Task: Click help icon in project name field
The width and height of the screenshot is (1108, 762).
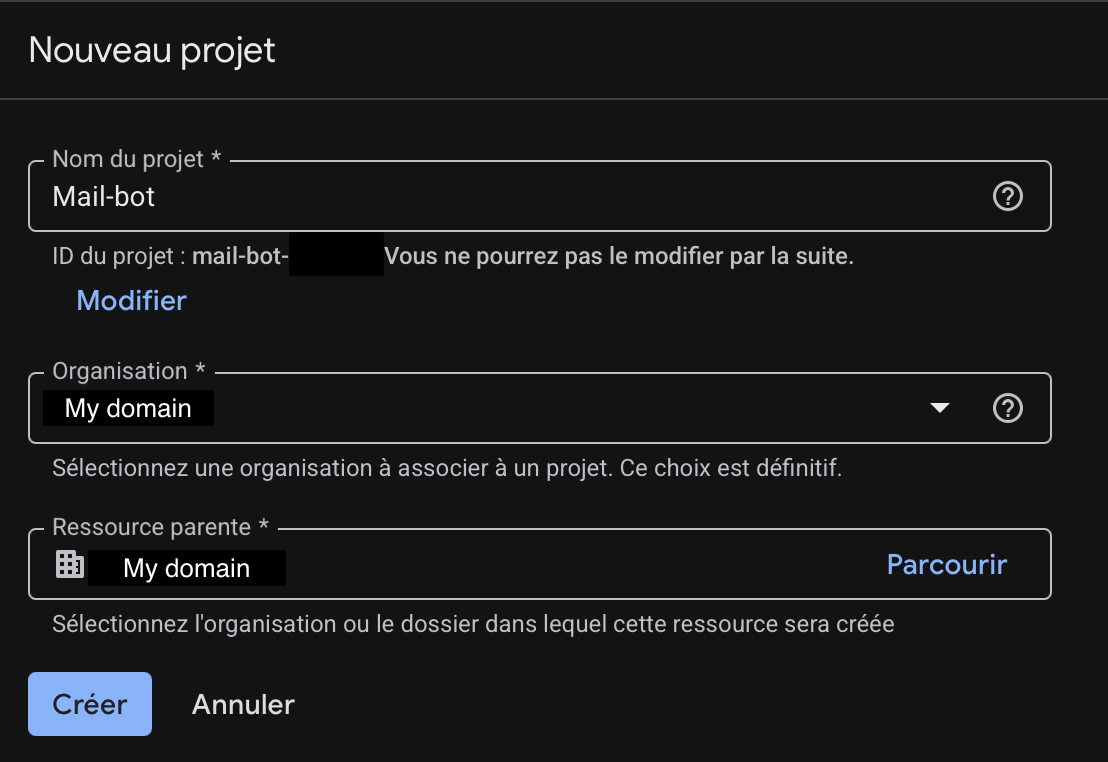Action: tap(1007, 197)
